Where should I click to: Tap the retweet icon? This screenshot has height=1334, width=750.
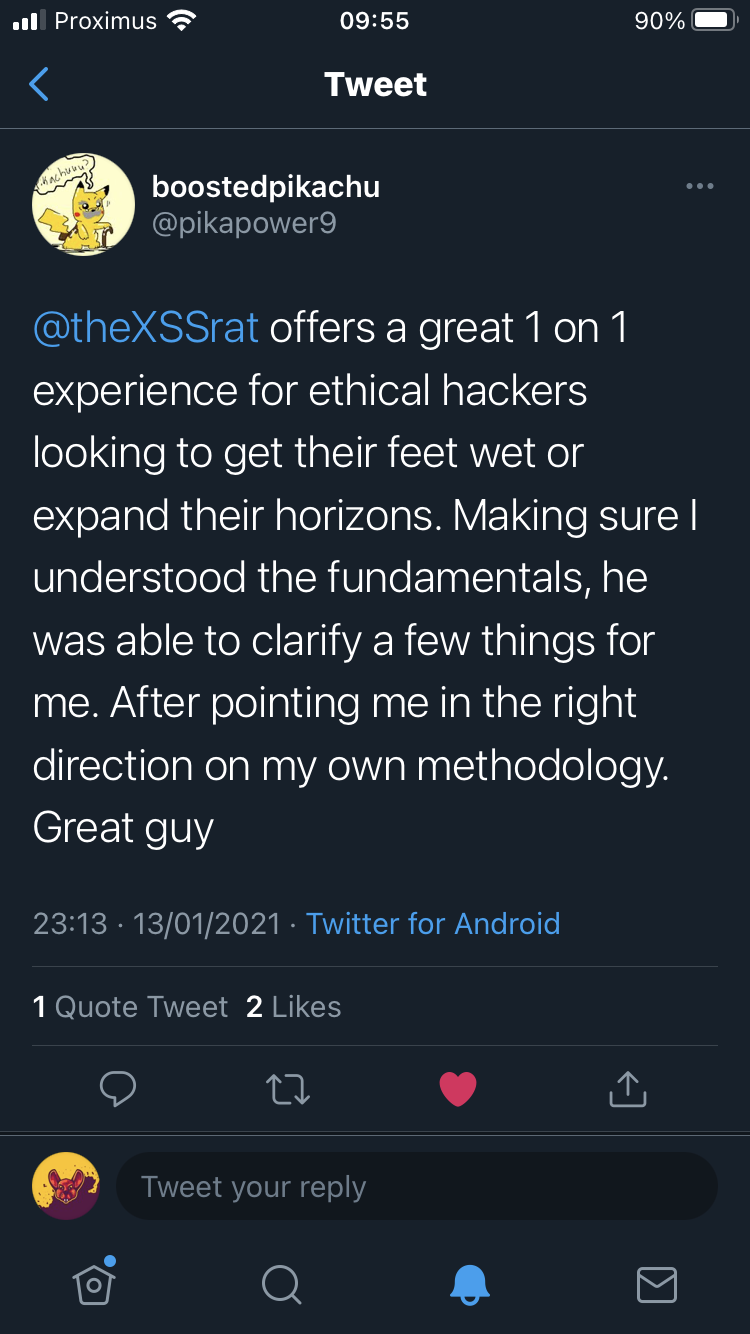pyautogui.click(x=288, y=1089)
